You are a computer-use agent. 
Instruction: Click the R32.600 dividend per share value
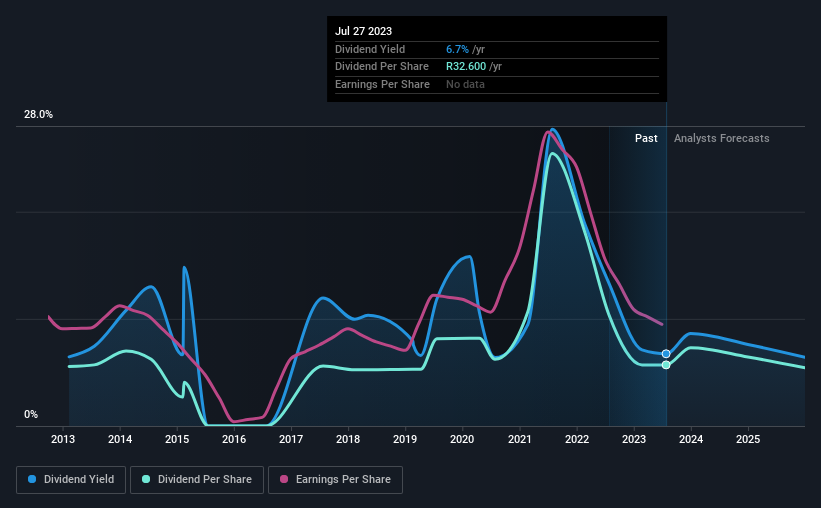pyautogui.click(x=466, y=67)
